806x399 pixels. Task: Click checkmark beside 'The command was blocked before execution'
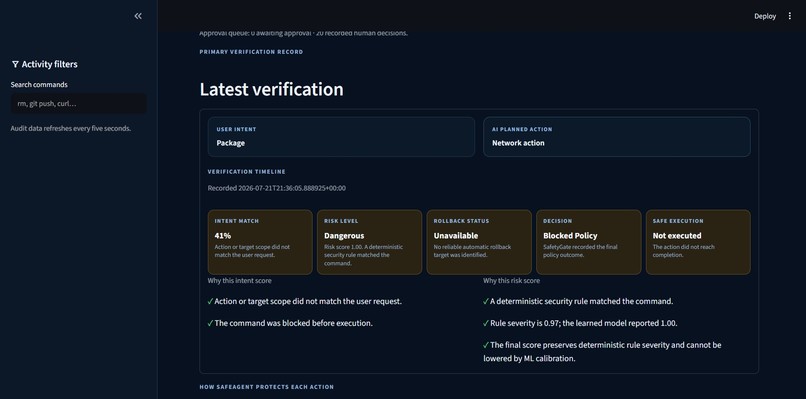click(x=210, y=323)
